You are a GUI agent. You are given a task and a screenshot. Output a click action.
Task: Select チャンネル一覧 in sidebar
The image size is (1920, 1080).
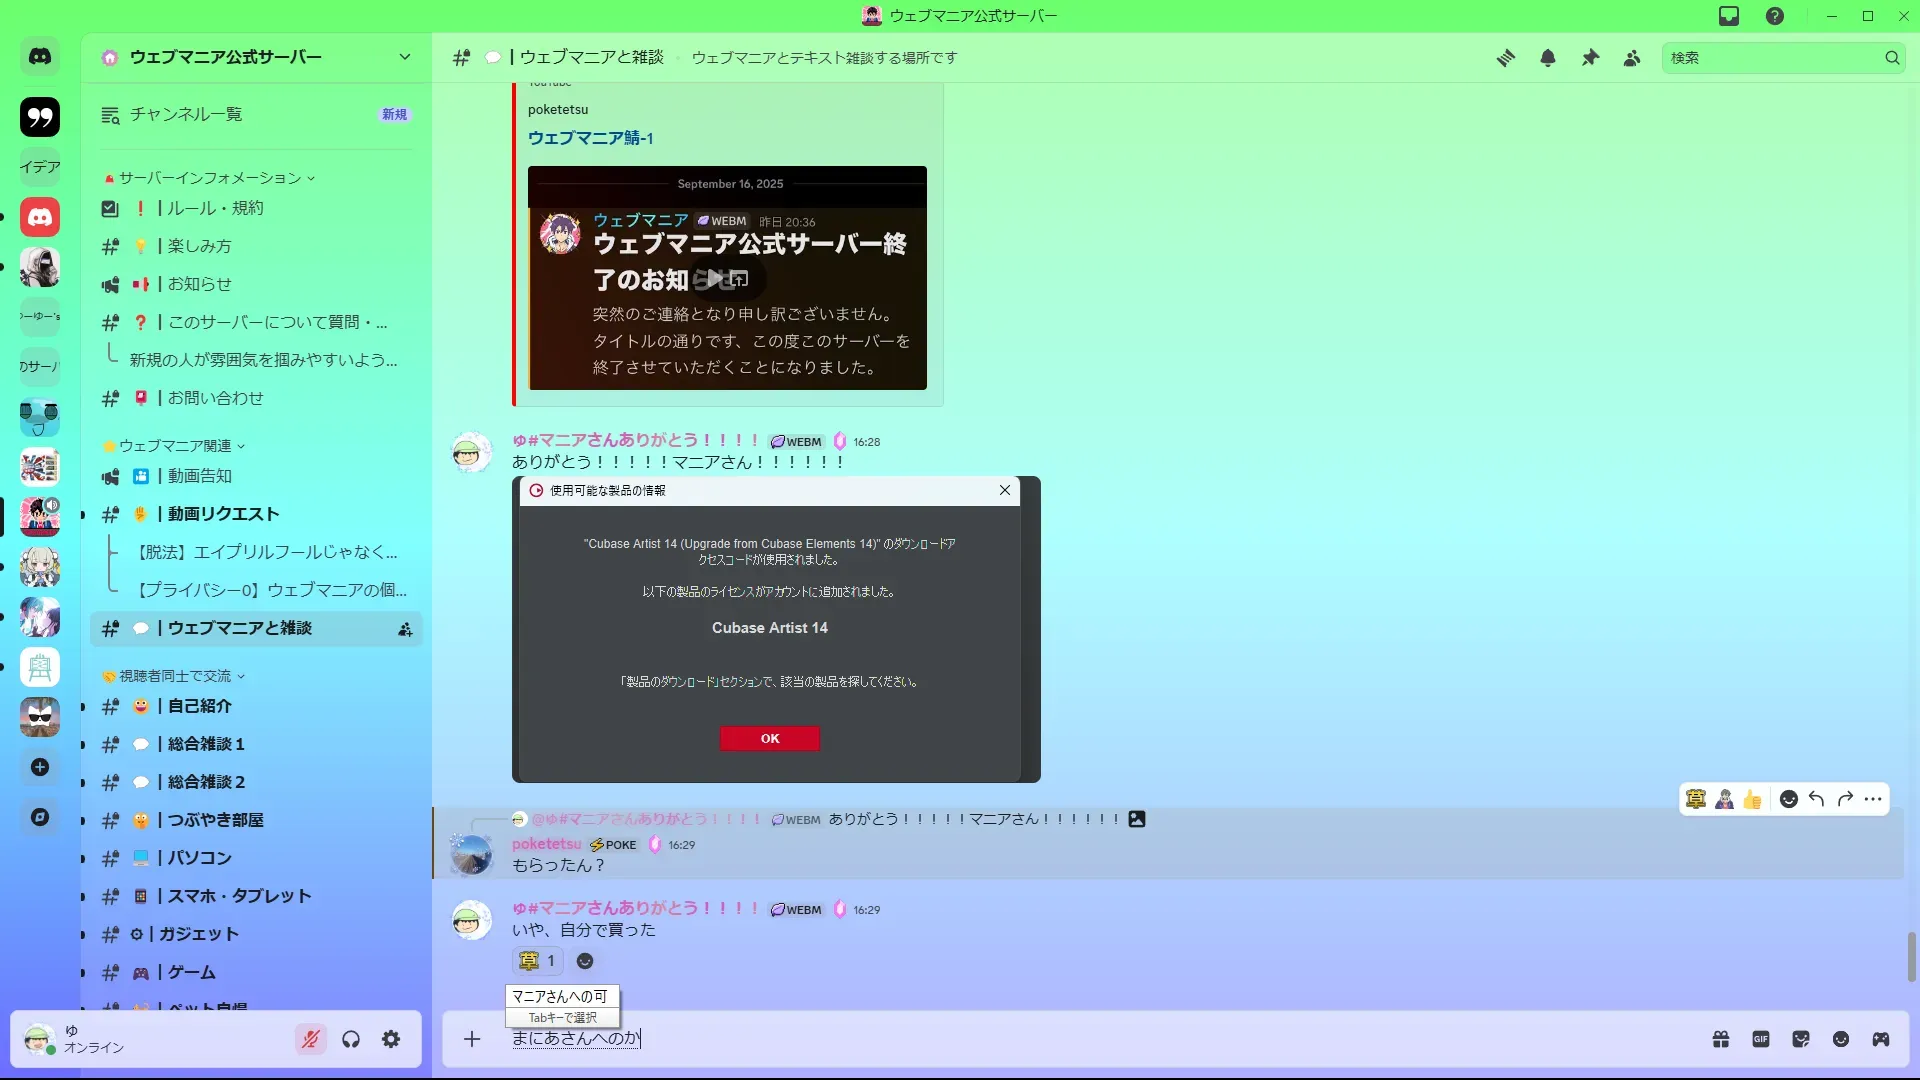(186, 114)
